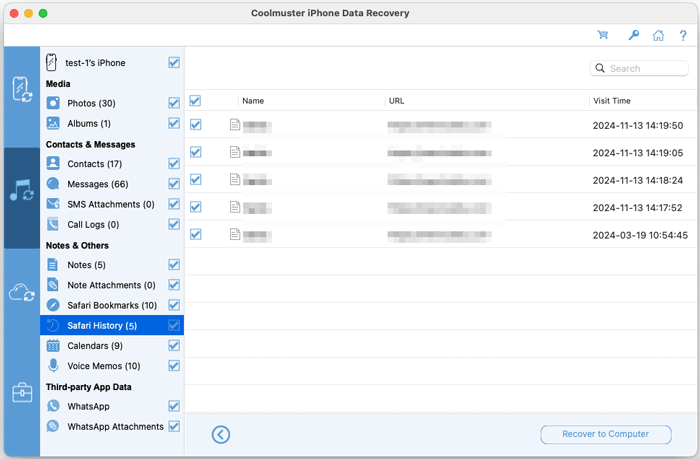
Task: Toggle the WhatsApp checkbox
Action: pos(174,406)
